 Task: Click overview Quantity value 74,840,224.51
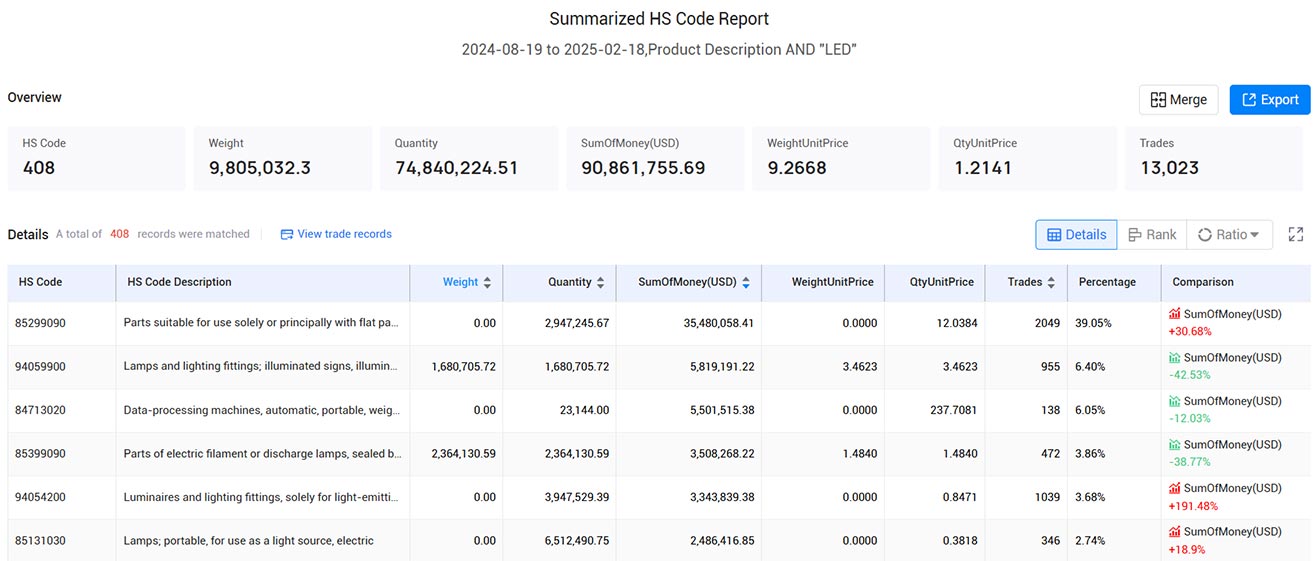coord(456,168)
